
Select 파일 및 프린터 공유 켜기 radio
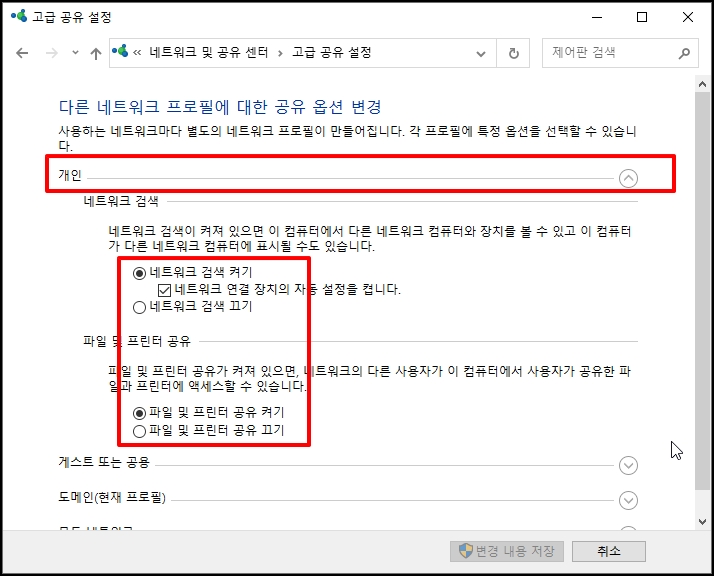(139, 413)
